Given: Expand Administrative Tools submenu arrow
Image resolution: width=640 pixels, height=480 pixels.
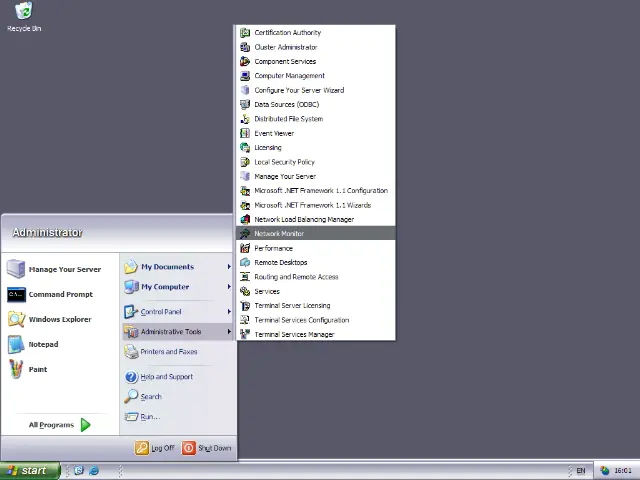Looking at the screenshot, I should tap(229, 331).
